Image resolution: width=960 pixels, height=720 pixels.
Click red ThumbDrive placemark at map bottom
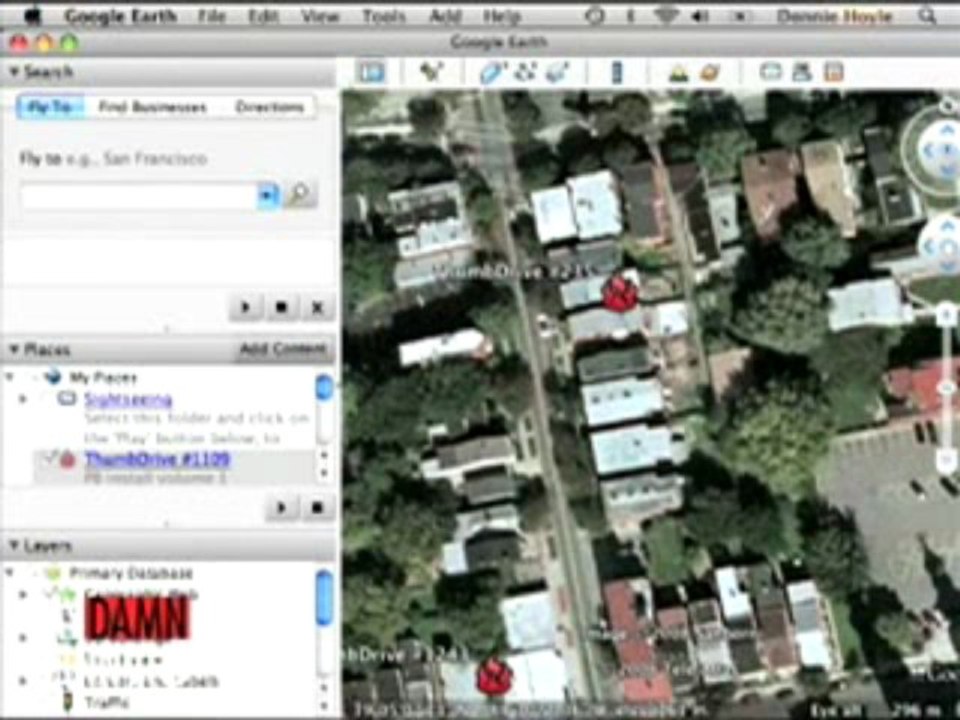tap(495, 676)
